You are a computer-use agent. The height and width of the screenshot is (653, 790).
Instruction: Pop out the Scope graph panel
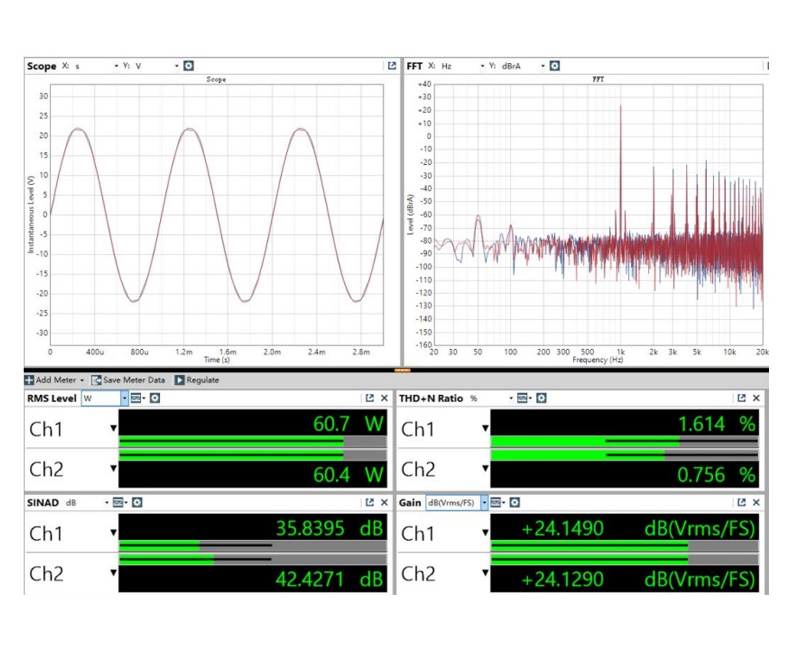[x=392, y=66]
